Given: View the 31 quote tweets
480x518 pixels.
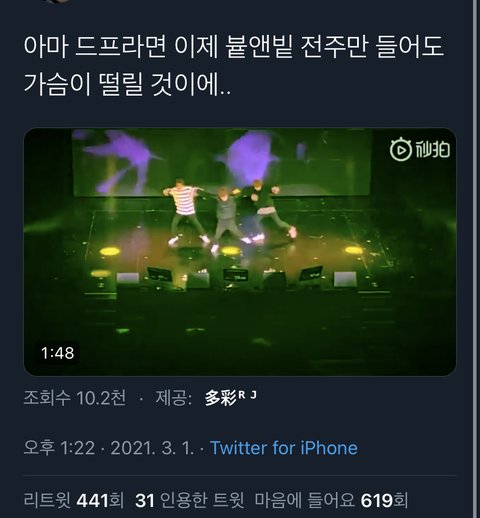Looking at the screenshot, I should tap(189, 500).
